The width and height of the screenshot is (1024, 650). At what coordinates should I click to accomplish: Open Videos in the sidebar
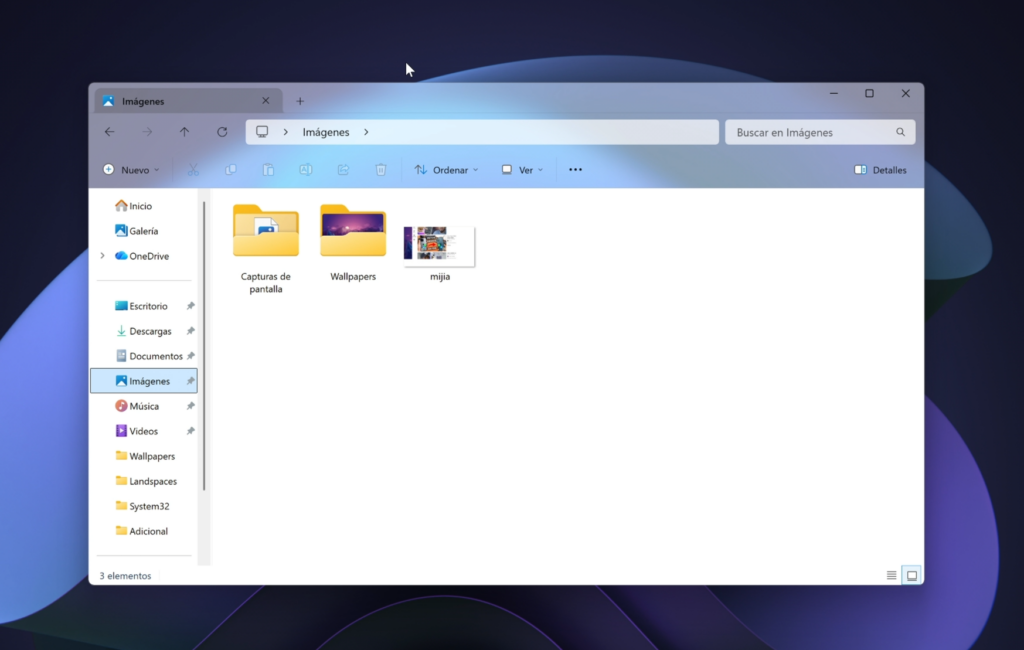coord(143,431)
